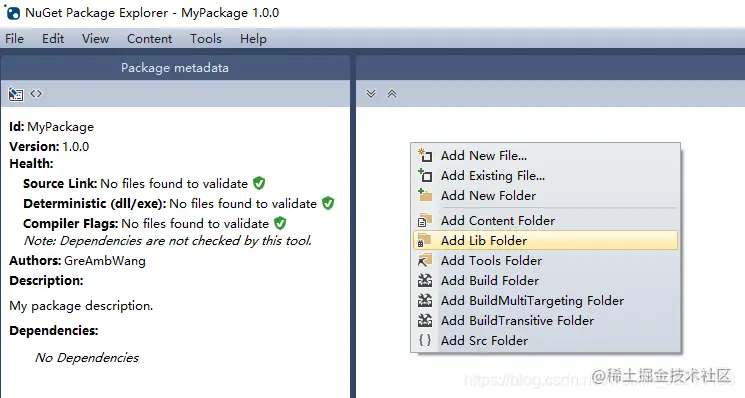745x398 pixels.
Task: Click the Add Tools Folder icon
Action: pos(425,260)
